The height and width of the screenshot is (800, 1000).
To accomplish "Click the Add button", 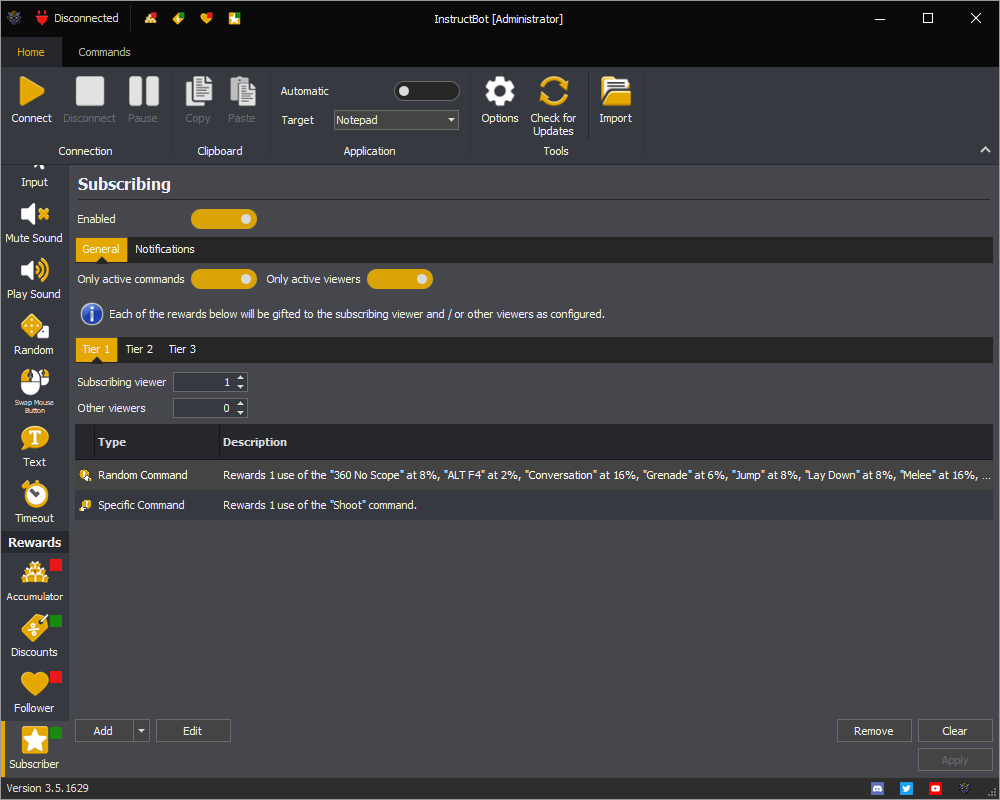I will (x=105, y=731).
